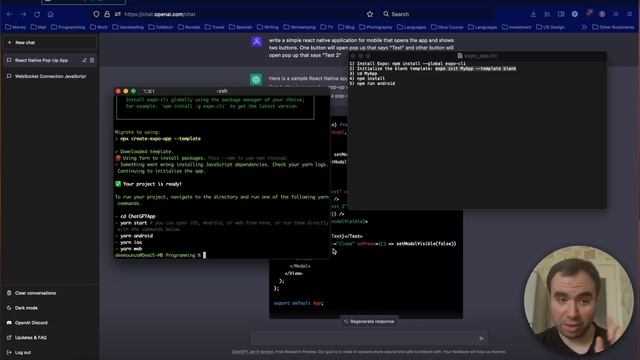Image resolution: width=640 pixels, height=360 pixels.
Task: Click 'Your project is ready!' line in terminal
Action: (x=149, y=184)
